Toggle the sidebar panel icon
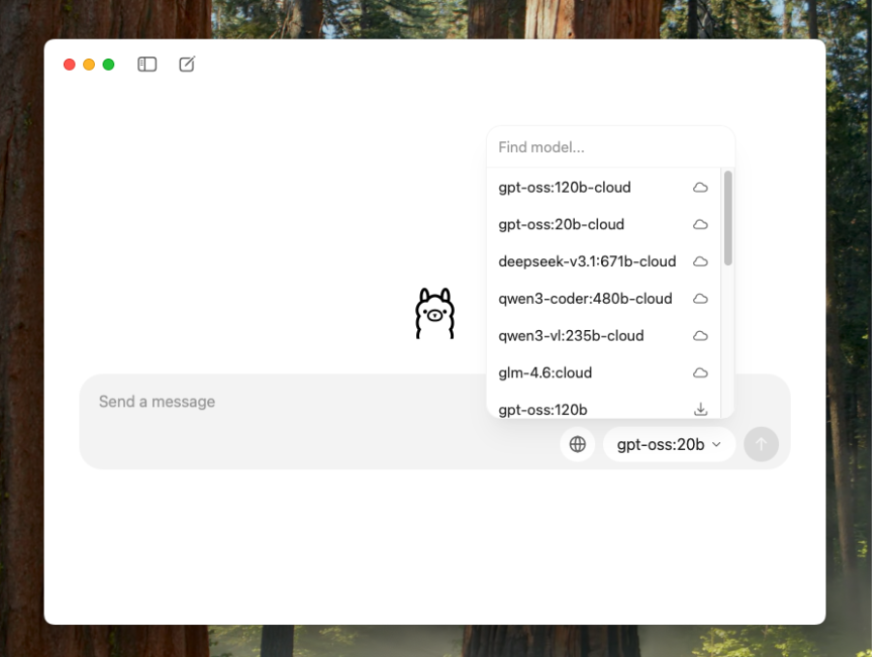The height and width of the screenshot is (657, 872). [147, 64]
